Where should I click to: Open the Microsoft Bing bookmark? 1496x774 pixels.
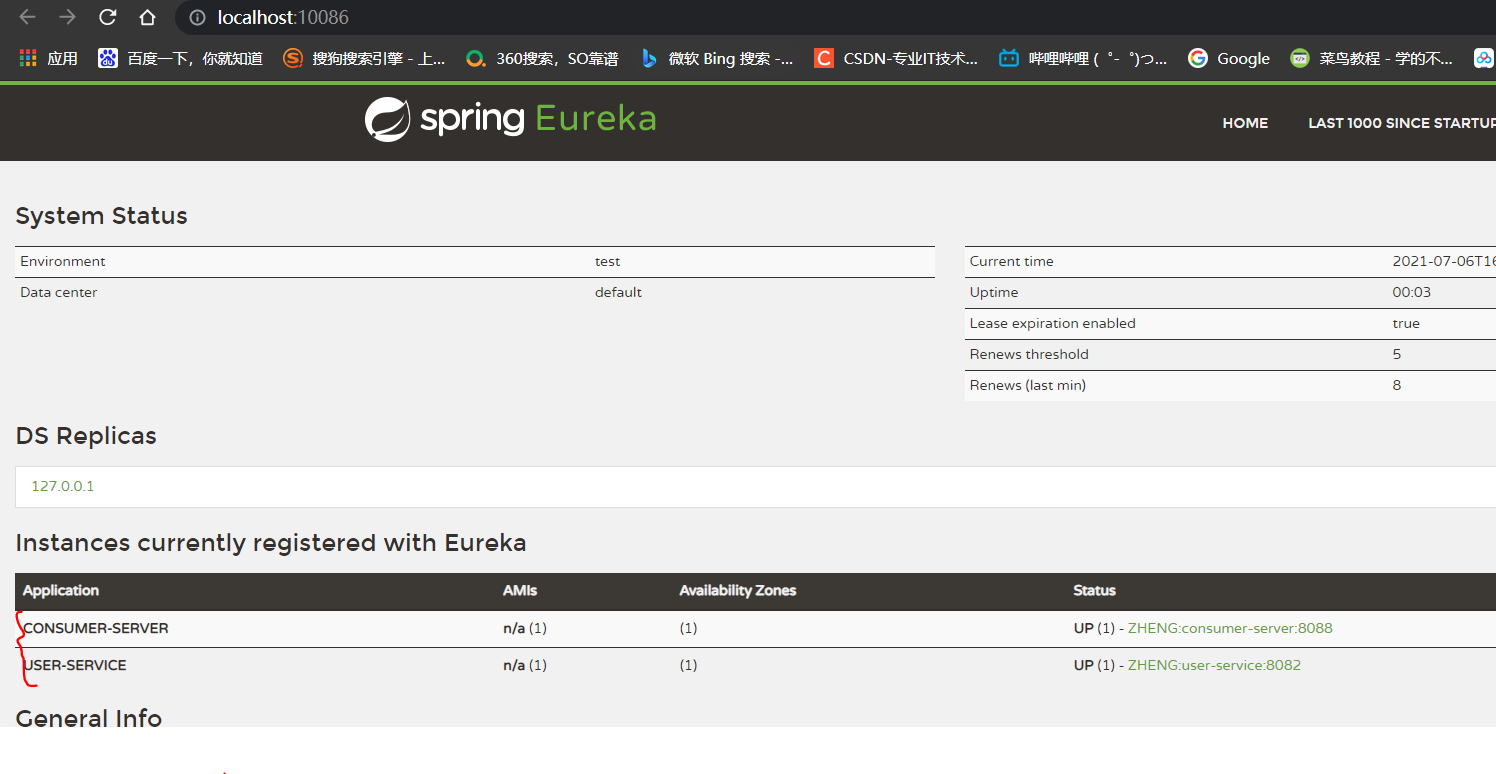tap(717, 58)
